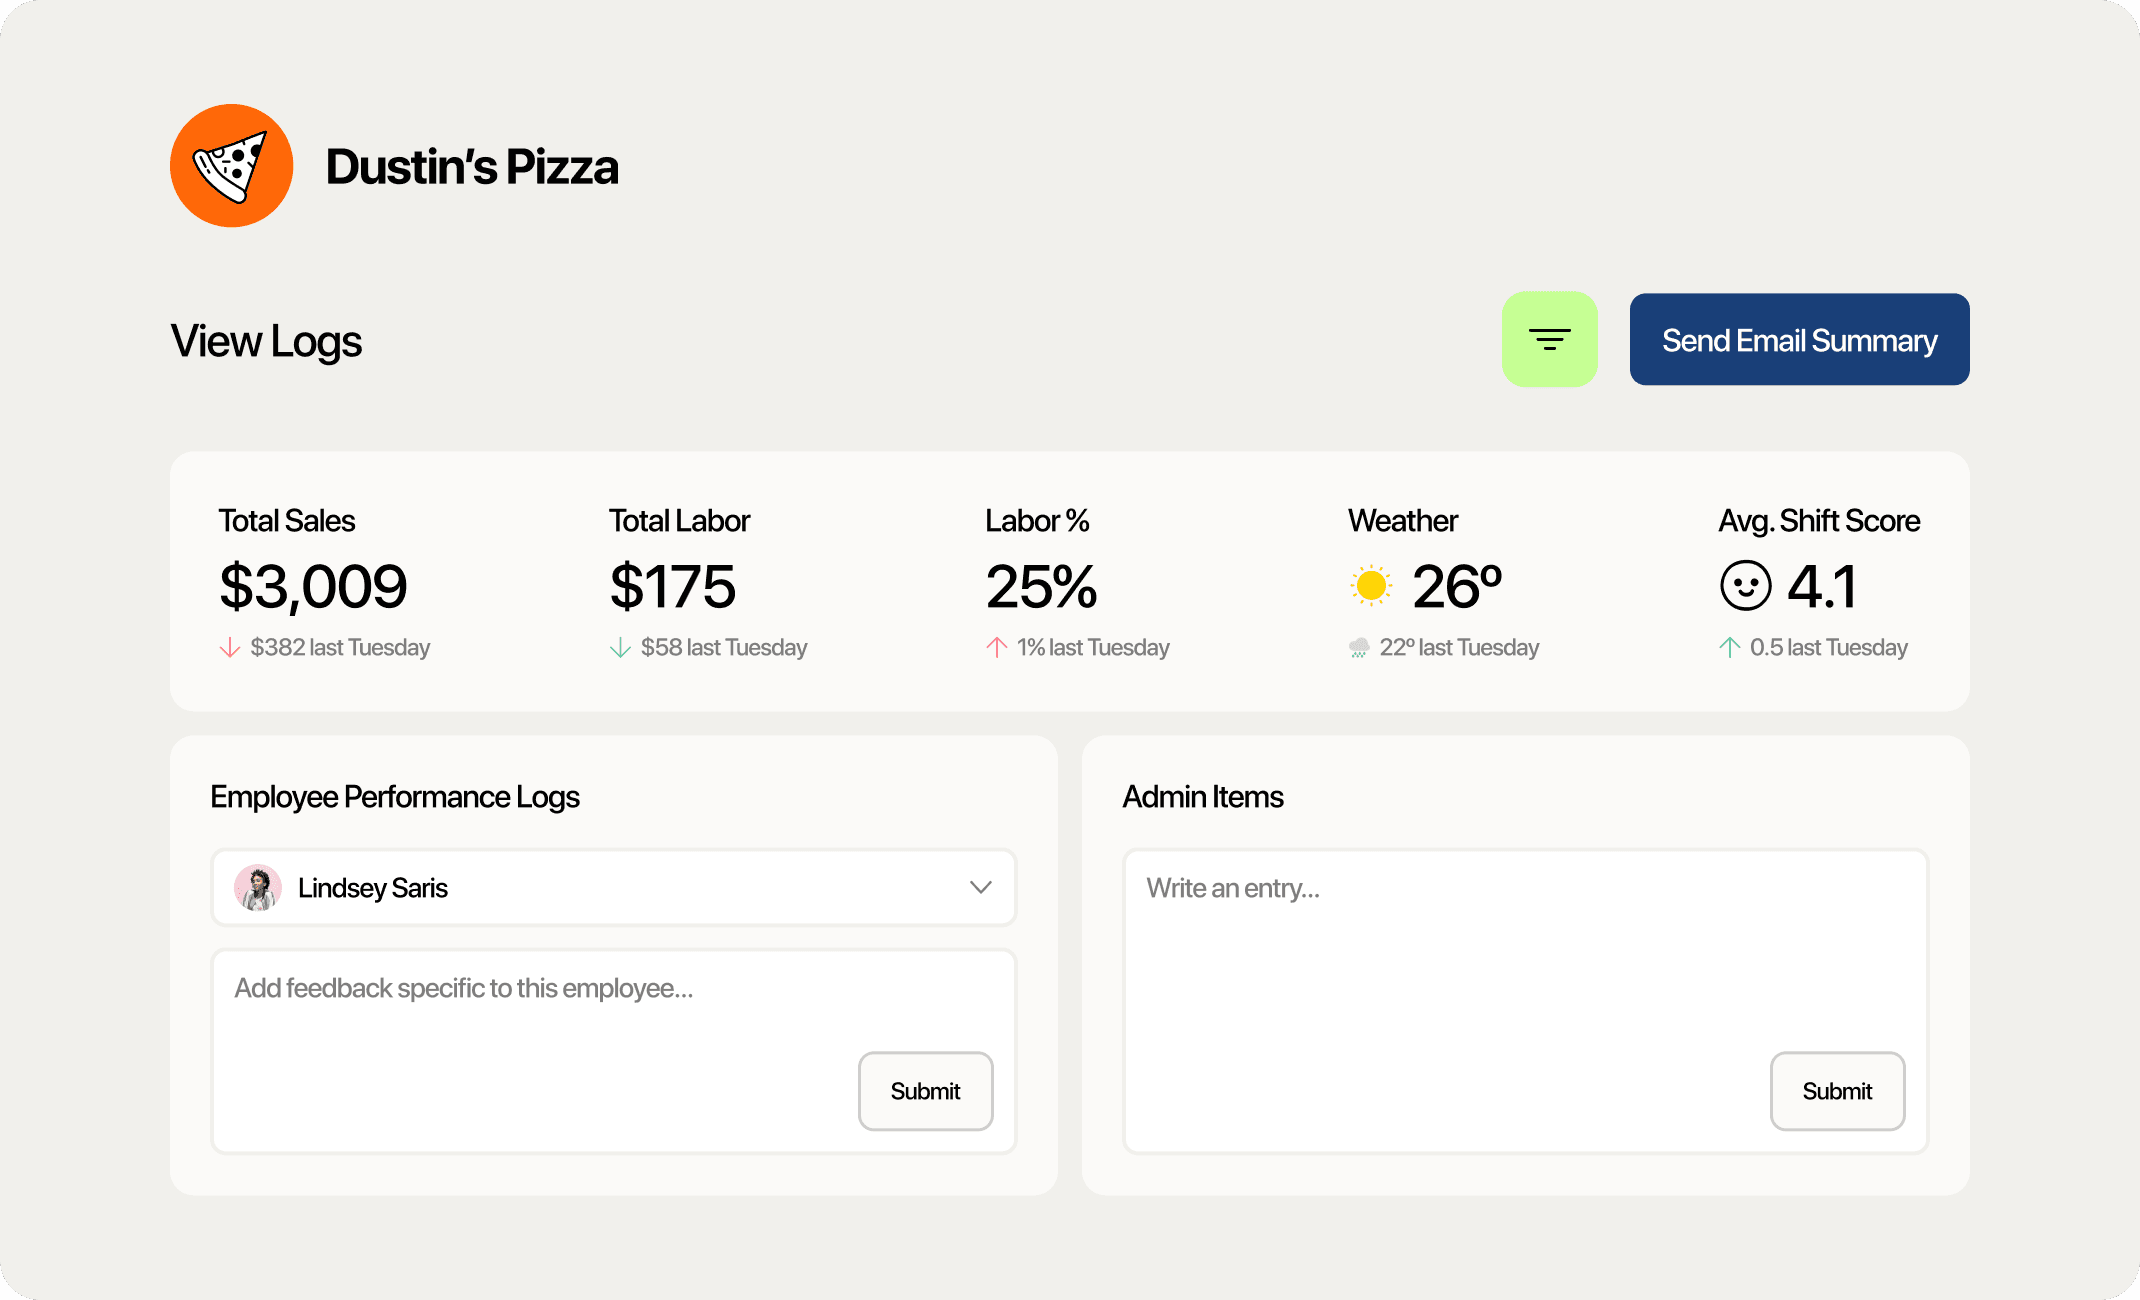Click the sun weather icon

point(1371,586)
